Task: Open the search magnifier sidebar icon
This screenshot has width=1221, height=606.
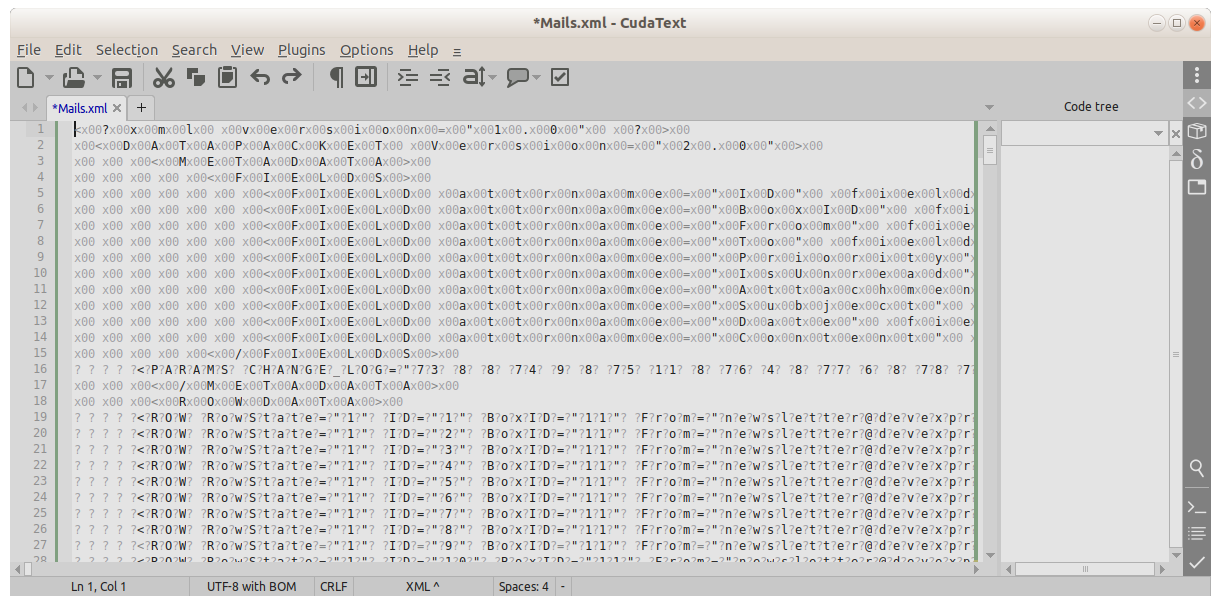Action: (x=1197, y=468)
